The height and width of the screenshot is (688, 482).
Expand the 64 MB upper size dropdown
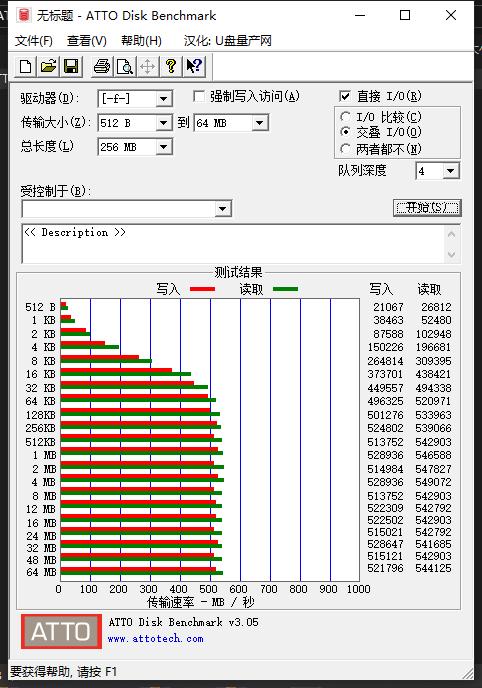click(260, 123)
